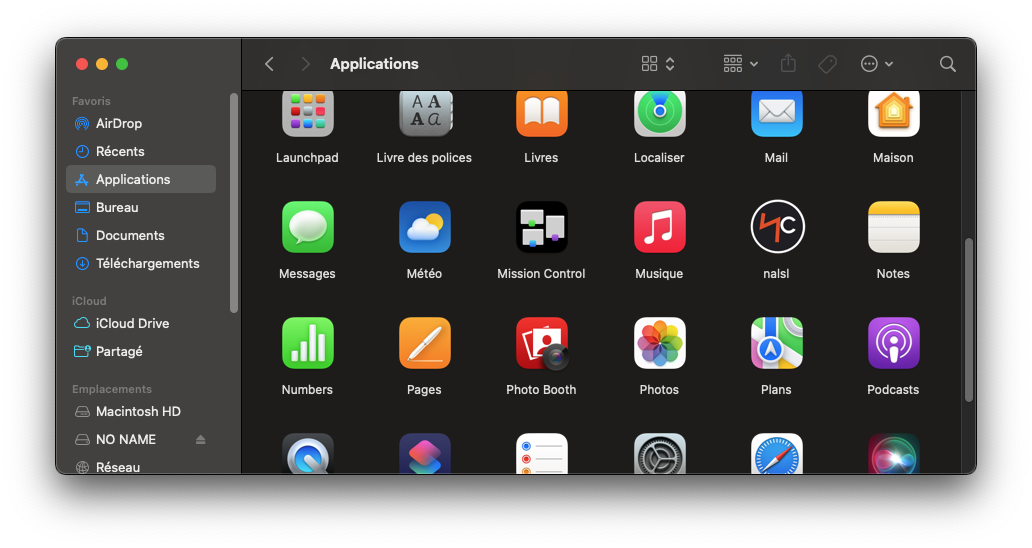Select the Safari compass icon
The width and height of the screenshot is (1032, 548).
tap(777, 453)
